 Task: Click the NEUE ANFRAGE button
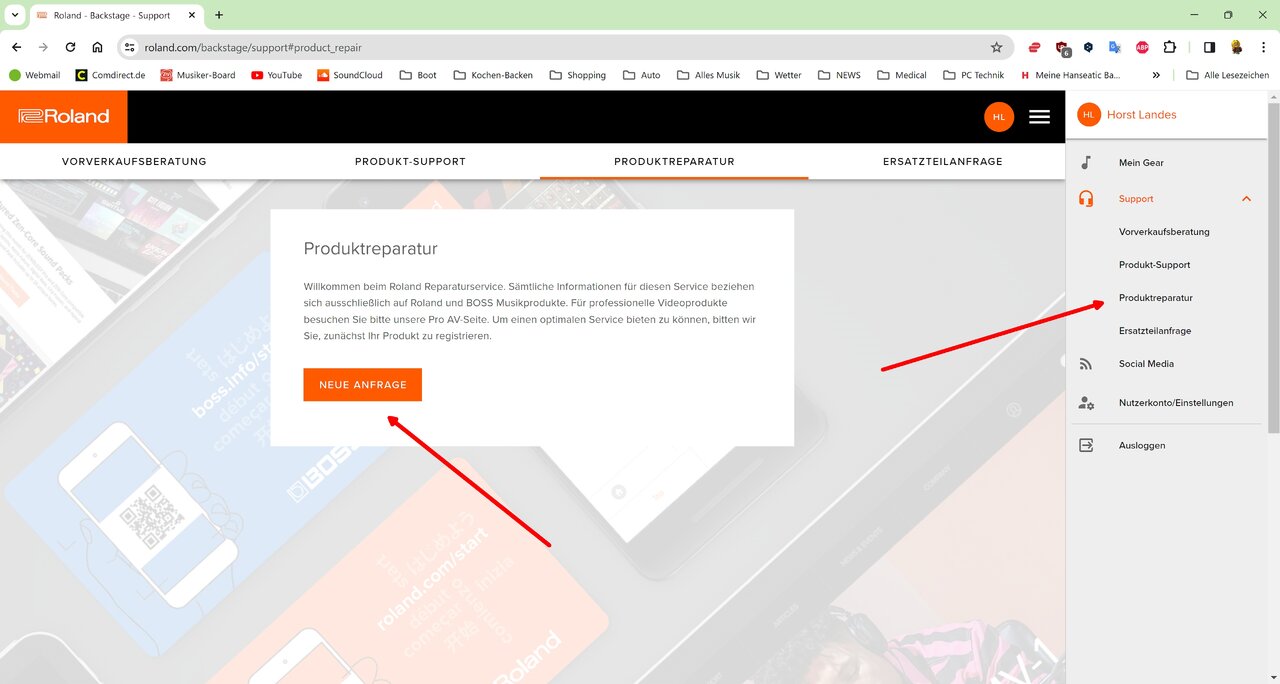pyautogui.click(x=362, y=385)
